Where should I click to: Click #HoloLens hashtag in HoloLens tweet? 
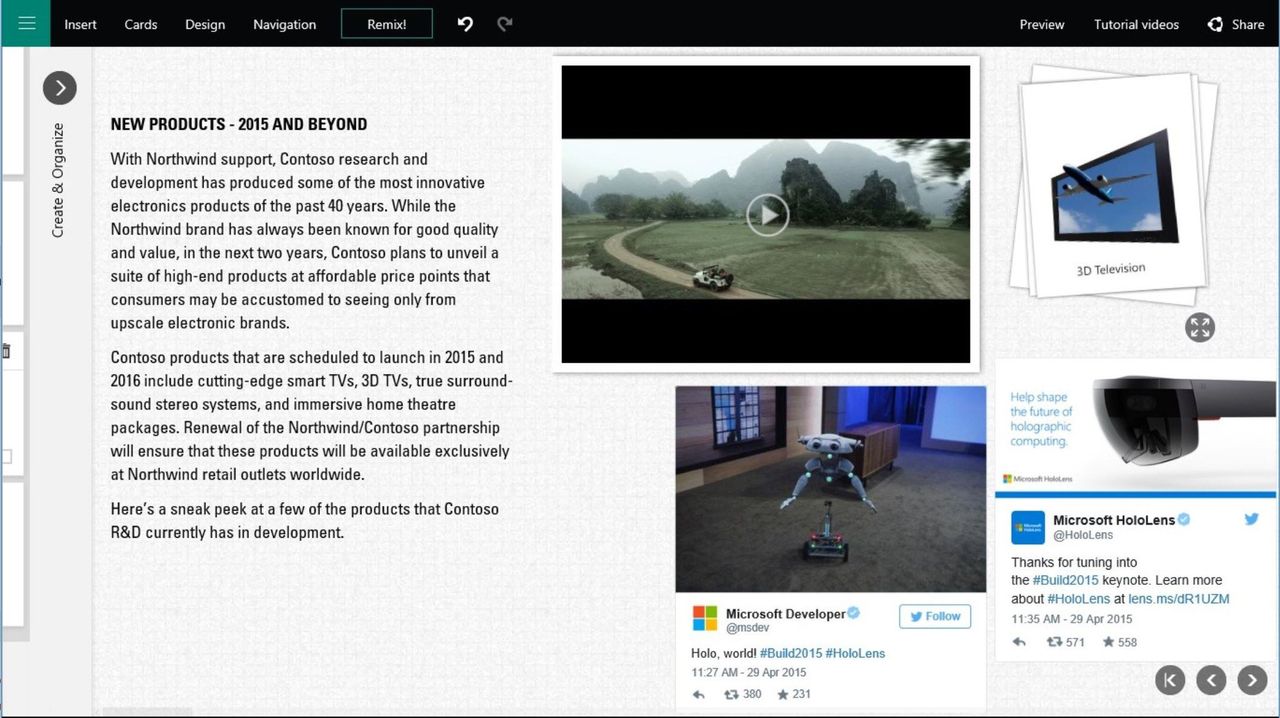[1079, 599]
